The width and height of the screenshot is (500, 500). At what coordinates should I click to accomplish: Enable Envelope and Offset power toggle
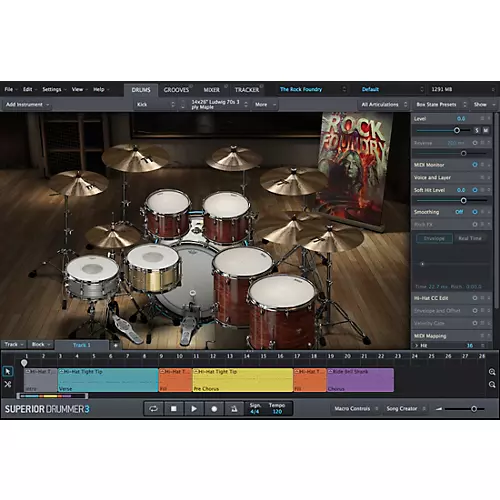point(475,311)
